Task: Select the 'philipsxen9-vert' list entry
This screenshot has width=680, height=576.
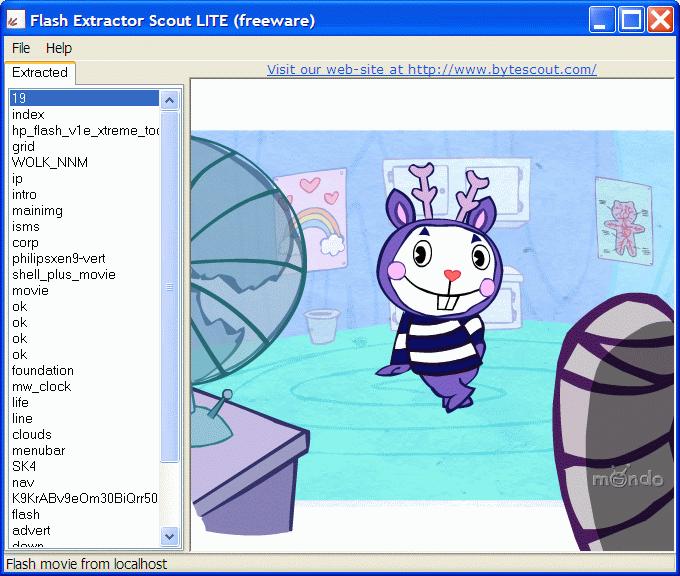Action: [x=84, y=259]
